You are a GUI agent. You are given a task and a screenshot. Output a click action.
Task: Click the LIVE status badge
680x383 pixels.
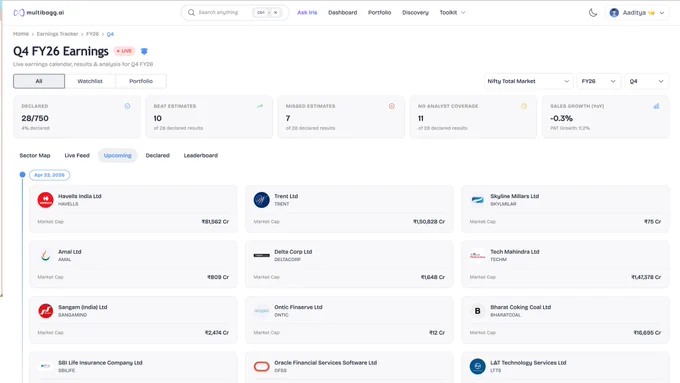click(x=124, y=51)
